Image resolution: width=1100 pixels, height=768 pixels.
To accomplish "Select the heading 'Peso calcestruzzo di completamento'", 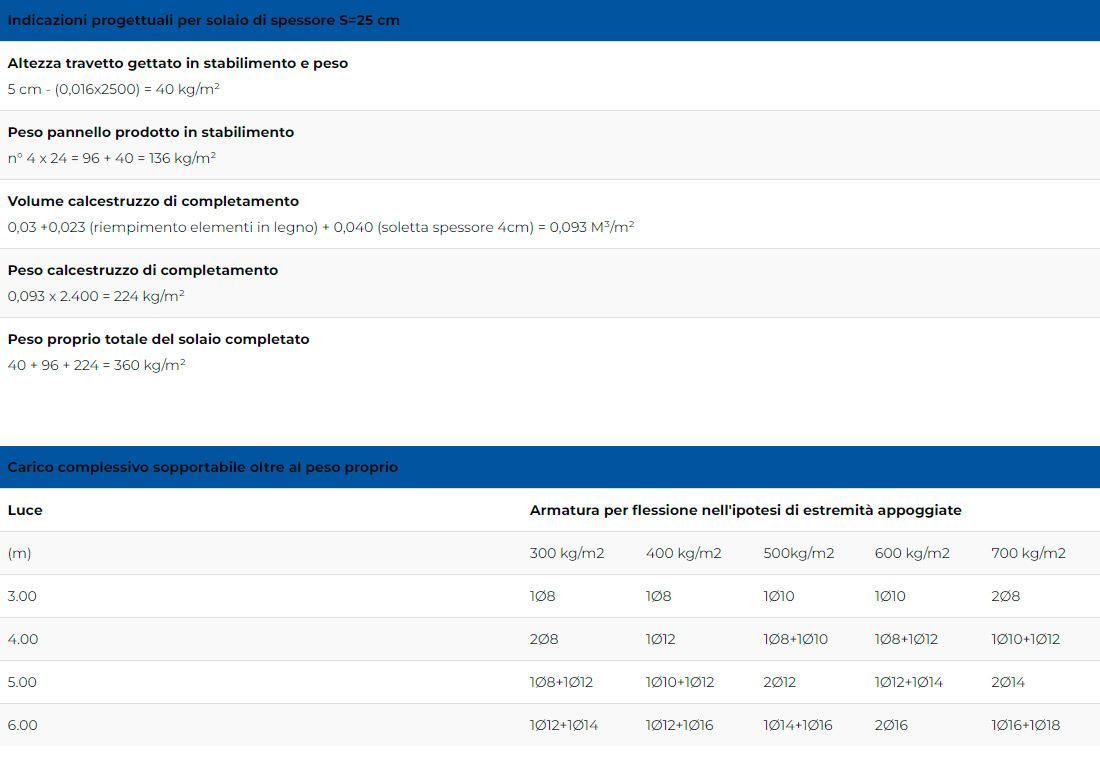I will [x=142, y=270].
